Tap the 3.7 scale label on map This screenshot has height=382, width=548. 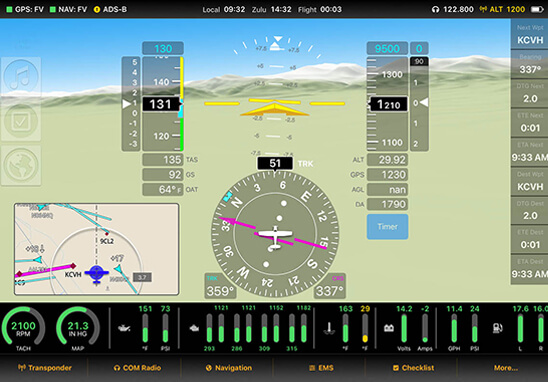pyautogui.click(x=142, y=278)
